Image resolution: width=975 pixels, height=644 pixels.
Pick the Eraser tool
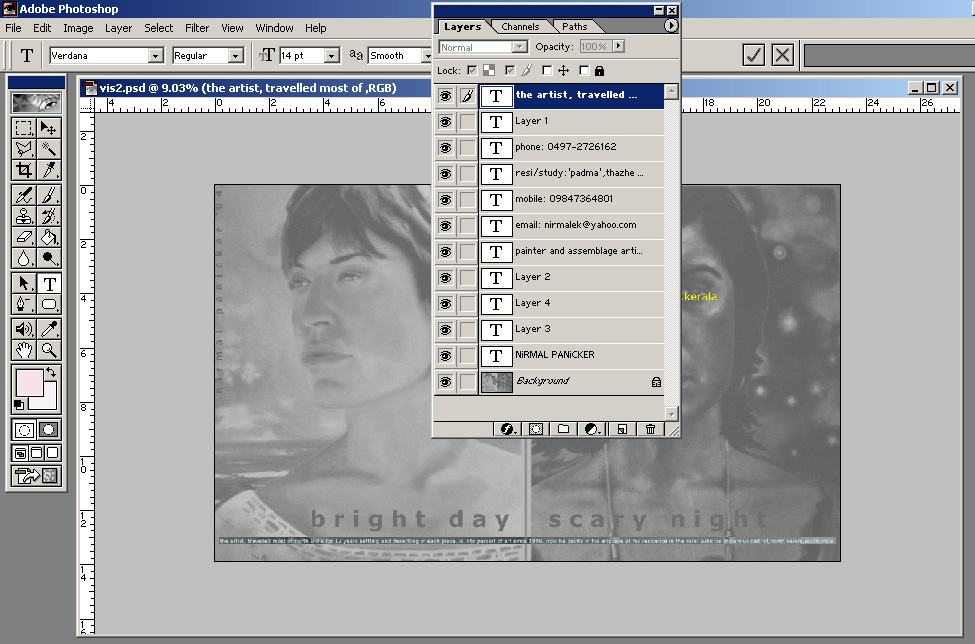(23, 237)
